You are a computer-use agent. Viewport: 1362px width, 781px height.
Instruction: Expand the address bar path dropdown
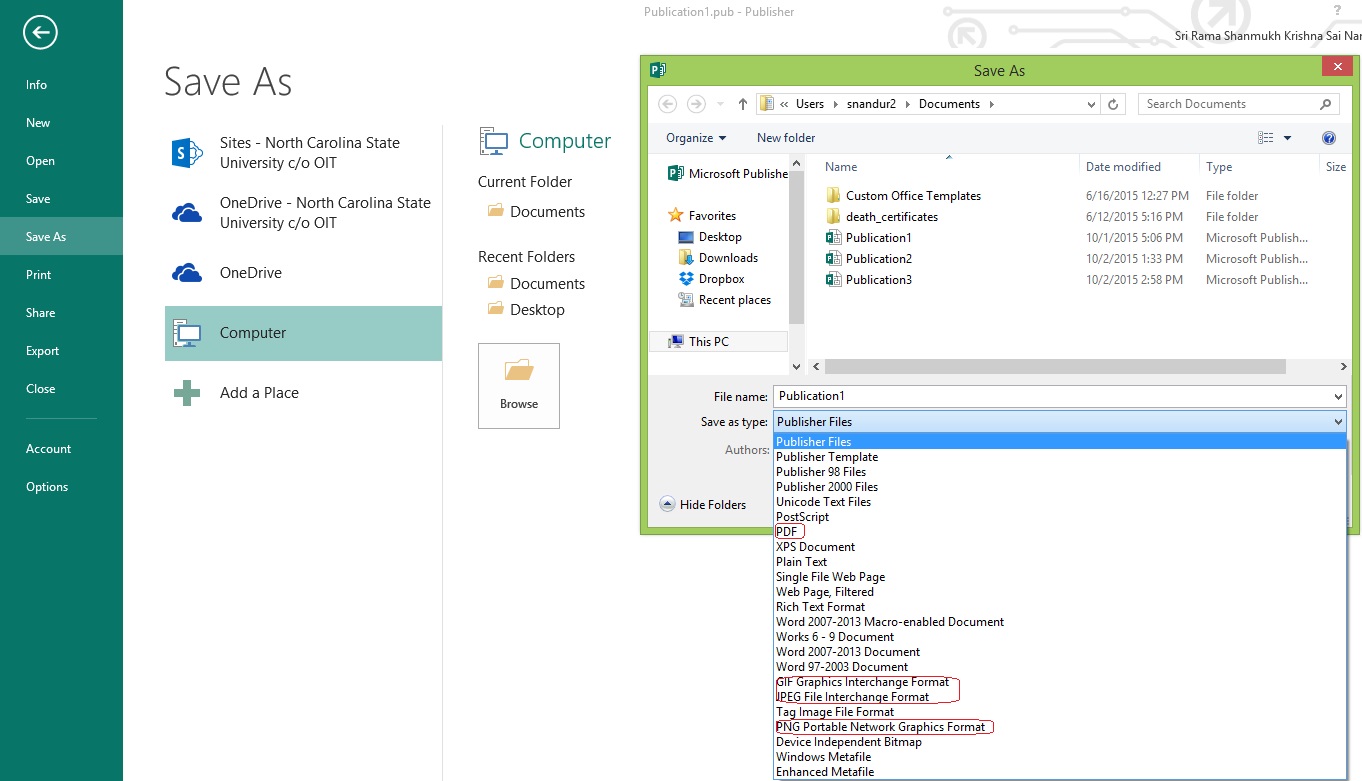[1091, 104]
